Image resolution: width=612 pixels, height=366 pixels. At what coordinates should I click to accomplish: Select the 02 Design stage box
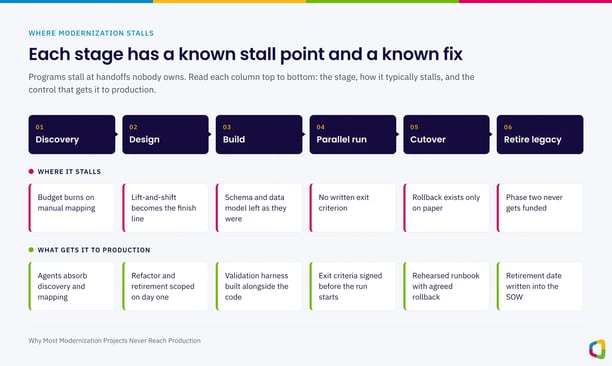coord(165,134)
